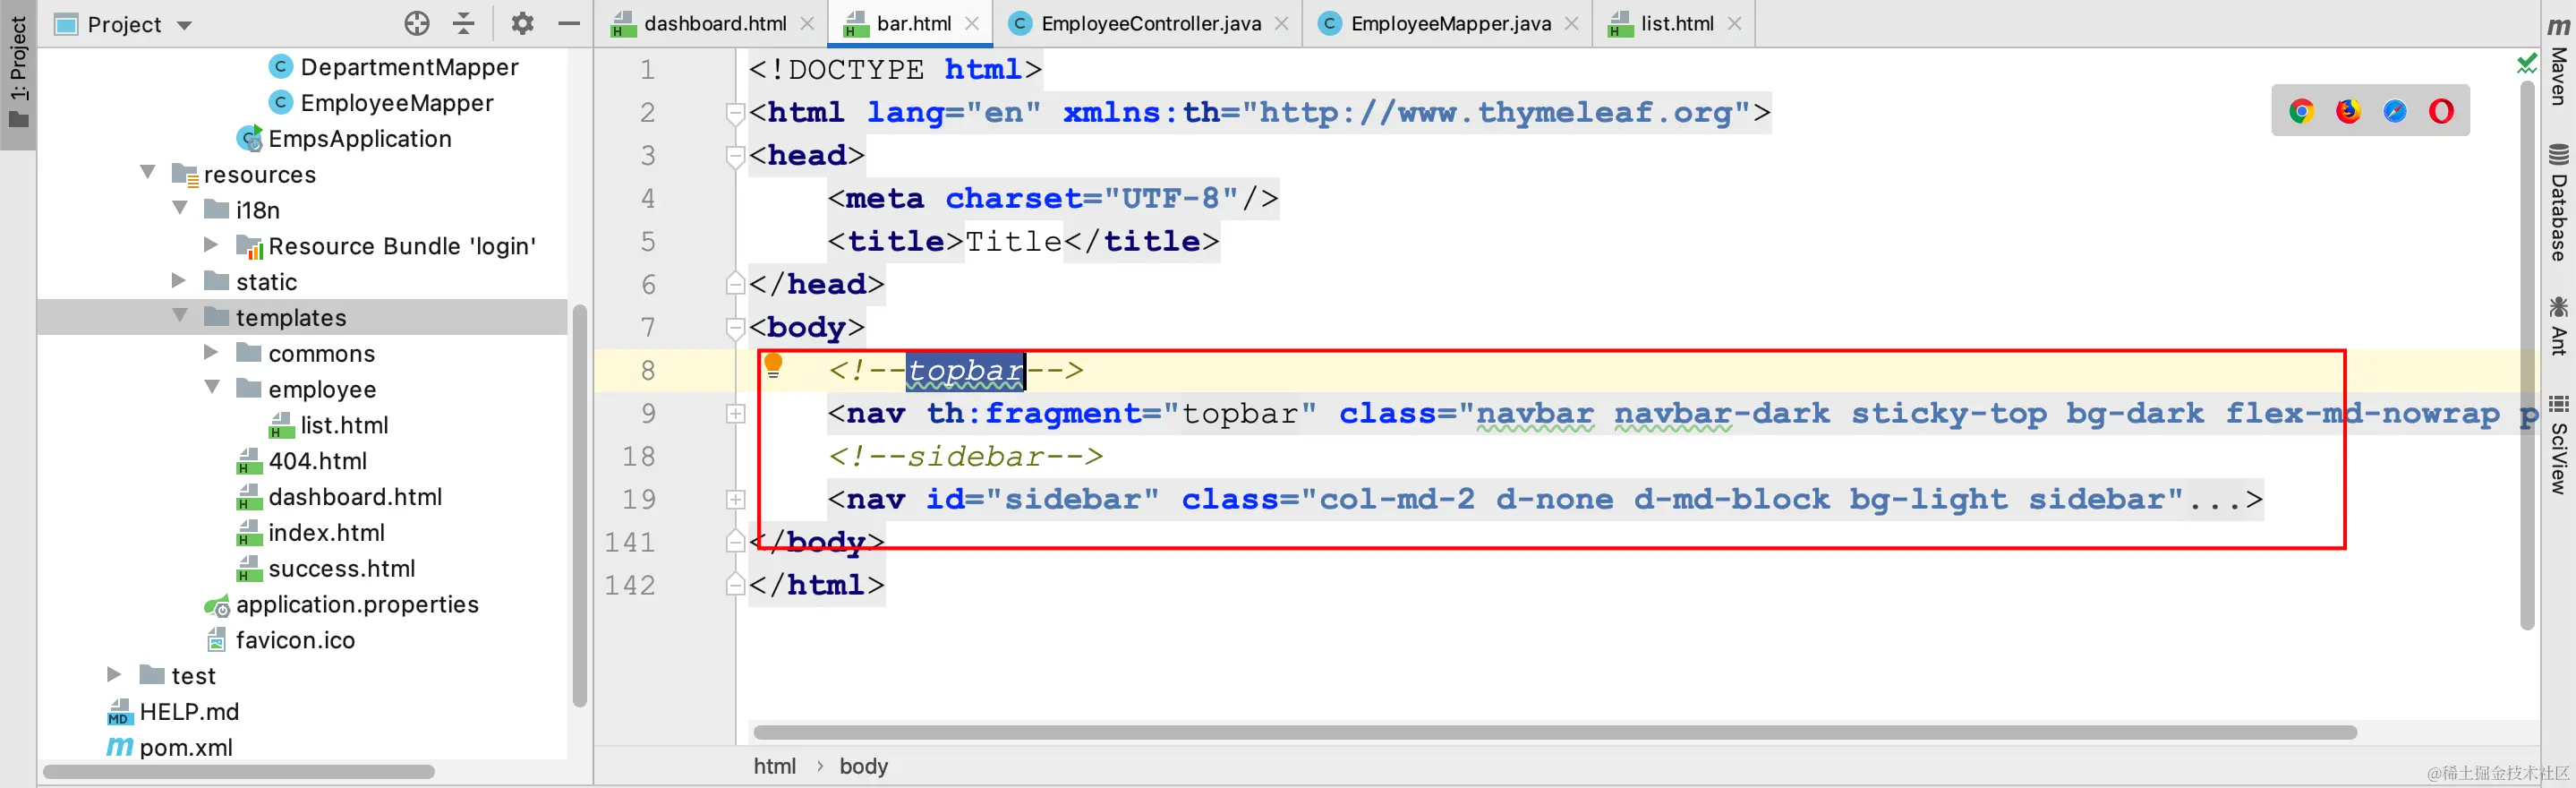Click the green inspection checkmark indicator
The image size is (2576, 788).
coord(2526,64)
